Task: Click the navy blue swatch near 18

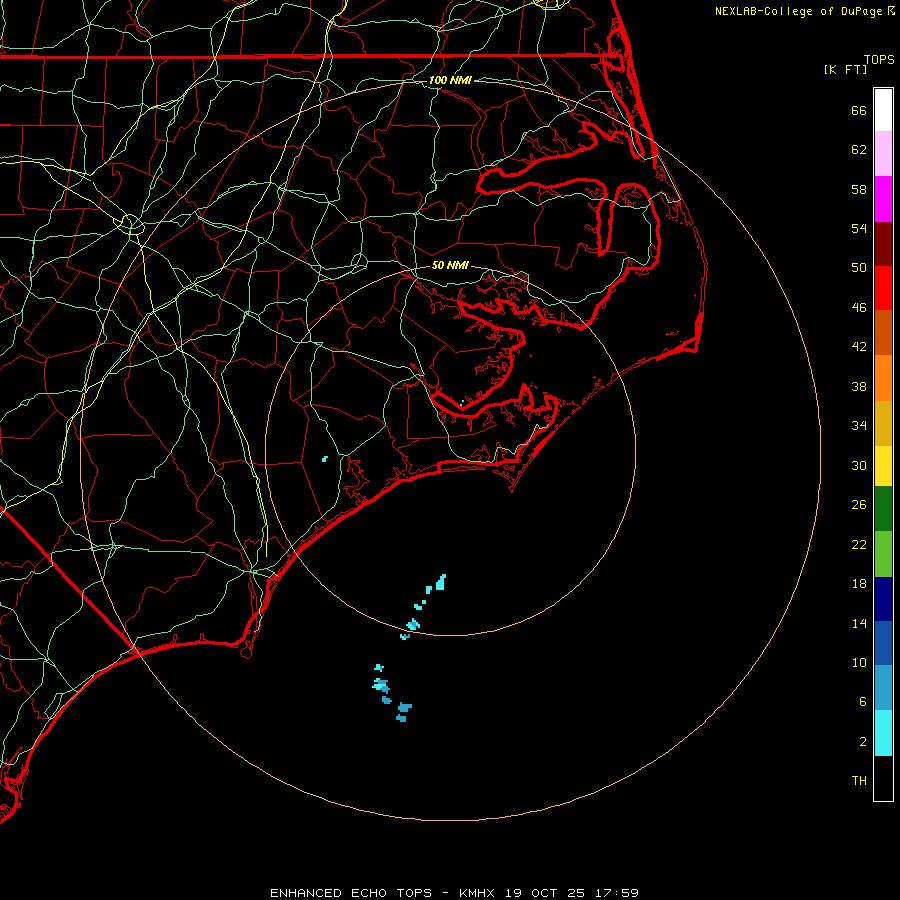Action: (x=883, y=599)
